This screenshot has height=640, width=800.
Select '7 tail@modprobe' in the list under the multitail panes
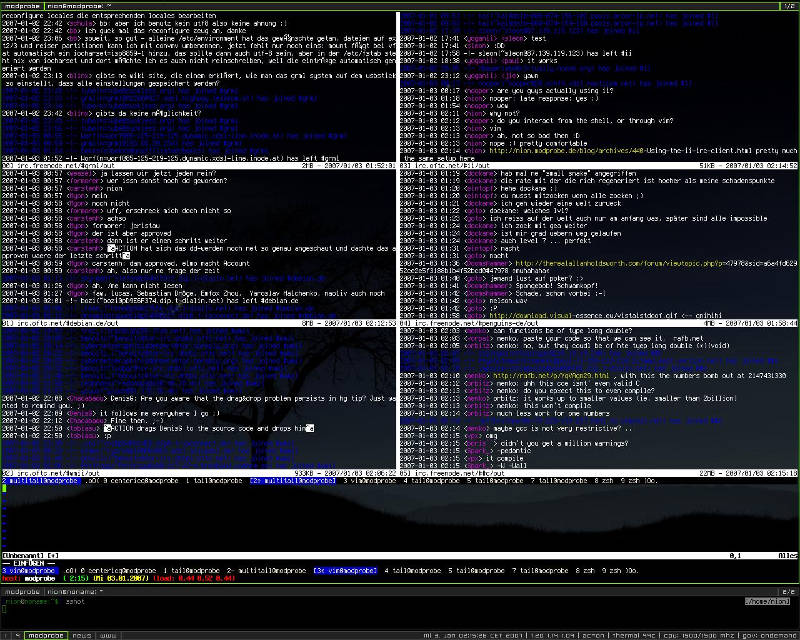tap(559, 481)
